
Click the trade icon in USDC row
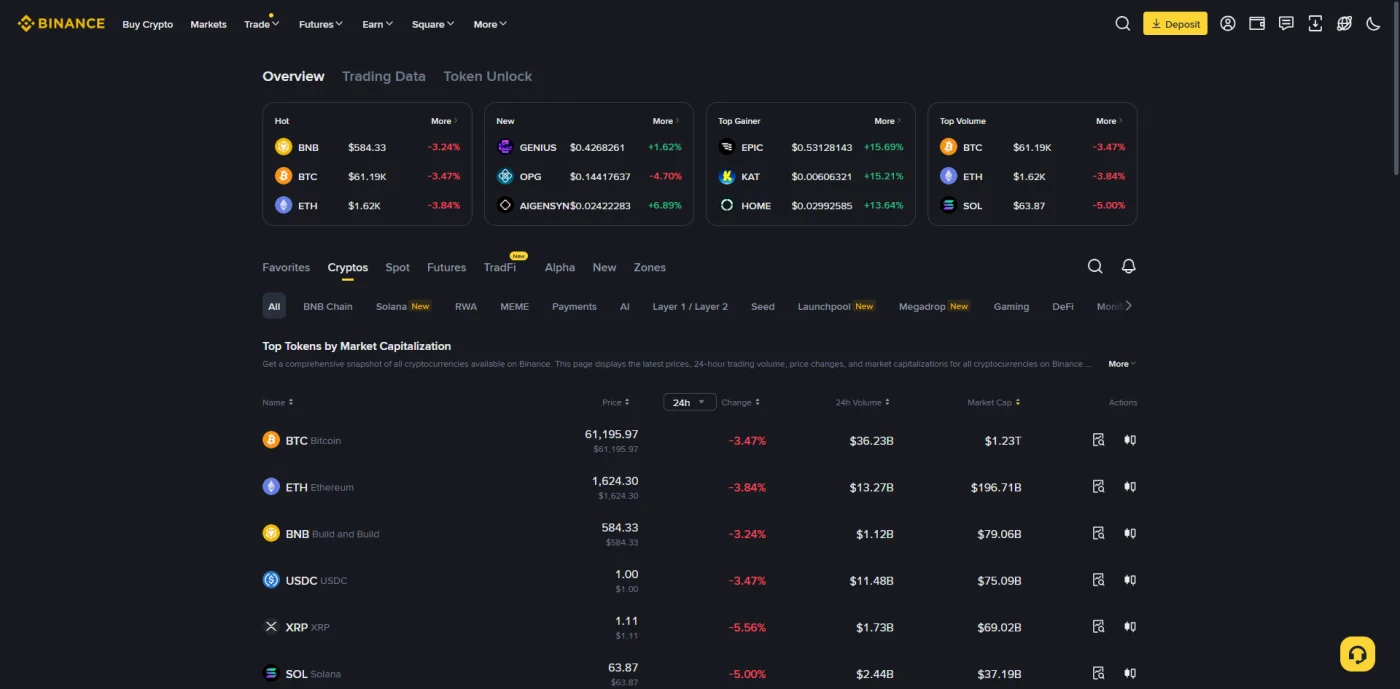[x=1130, y=580]
